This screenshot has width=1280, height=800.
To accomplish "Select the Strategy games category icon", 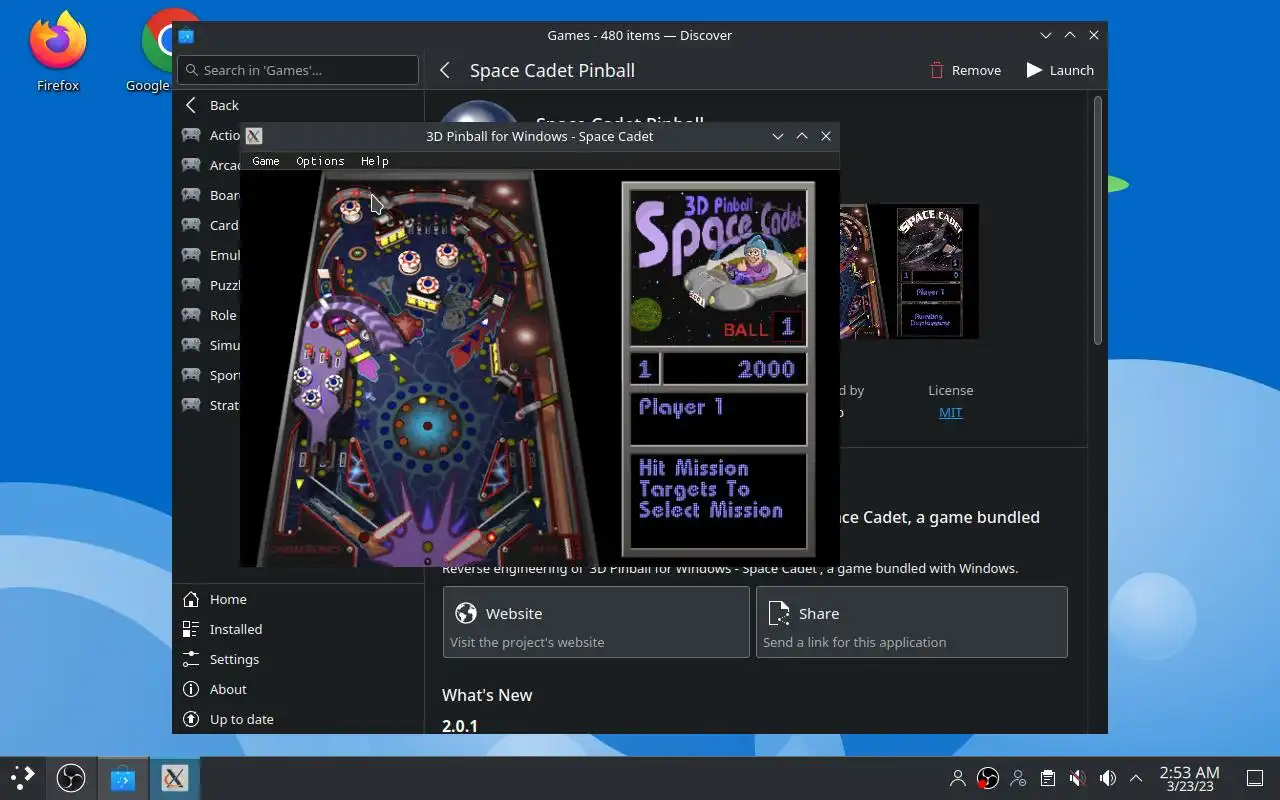I will point(191,405).
